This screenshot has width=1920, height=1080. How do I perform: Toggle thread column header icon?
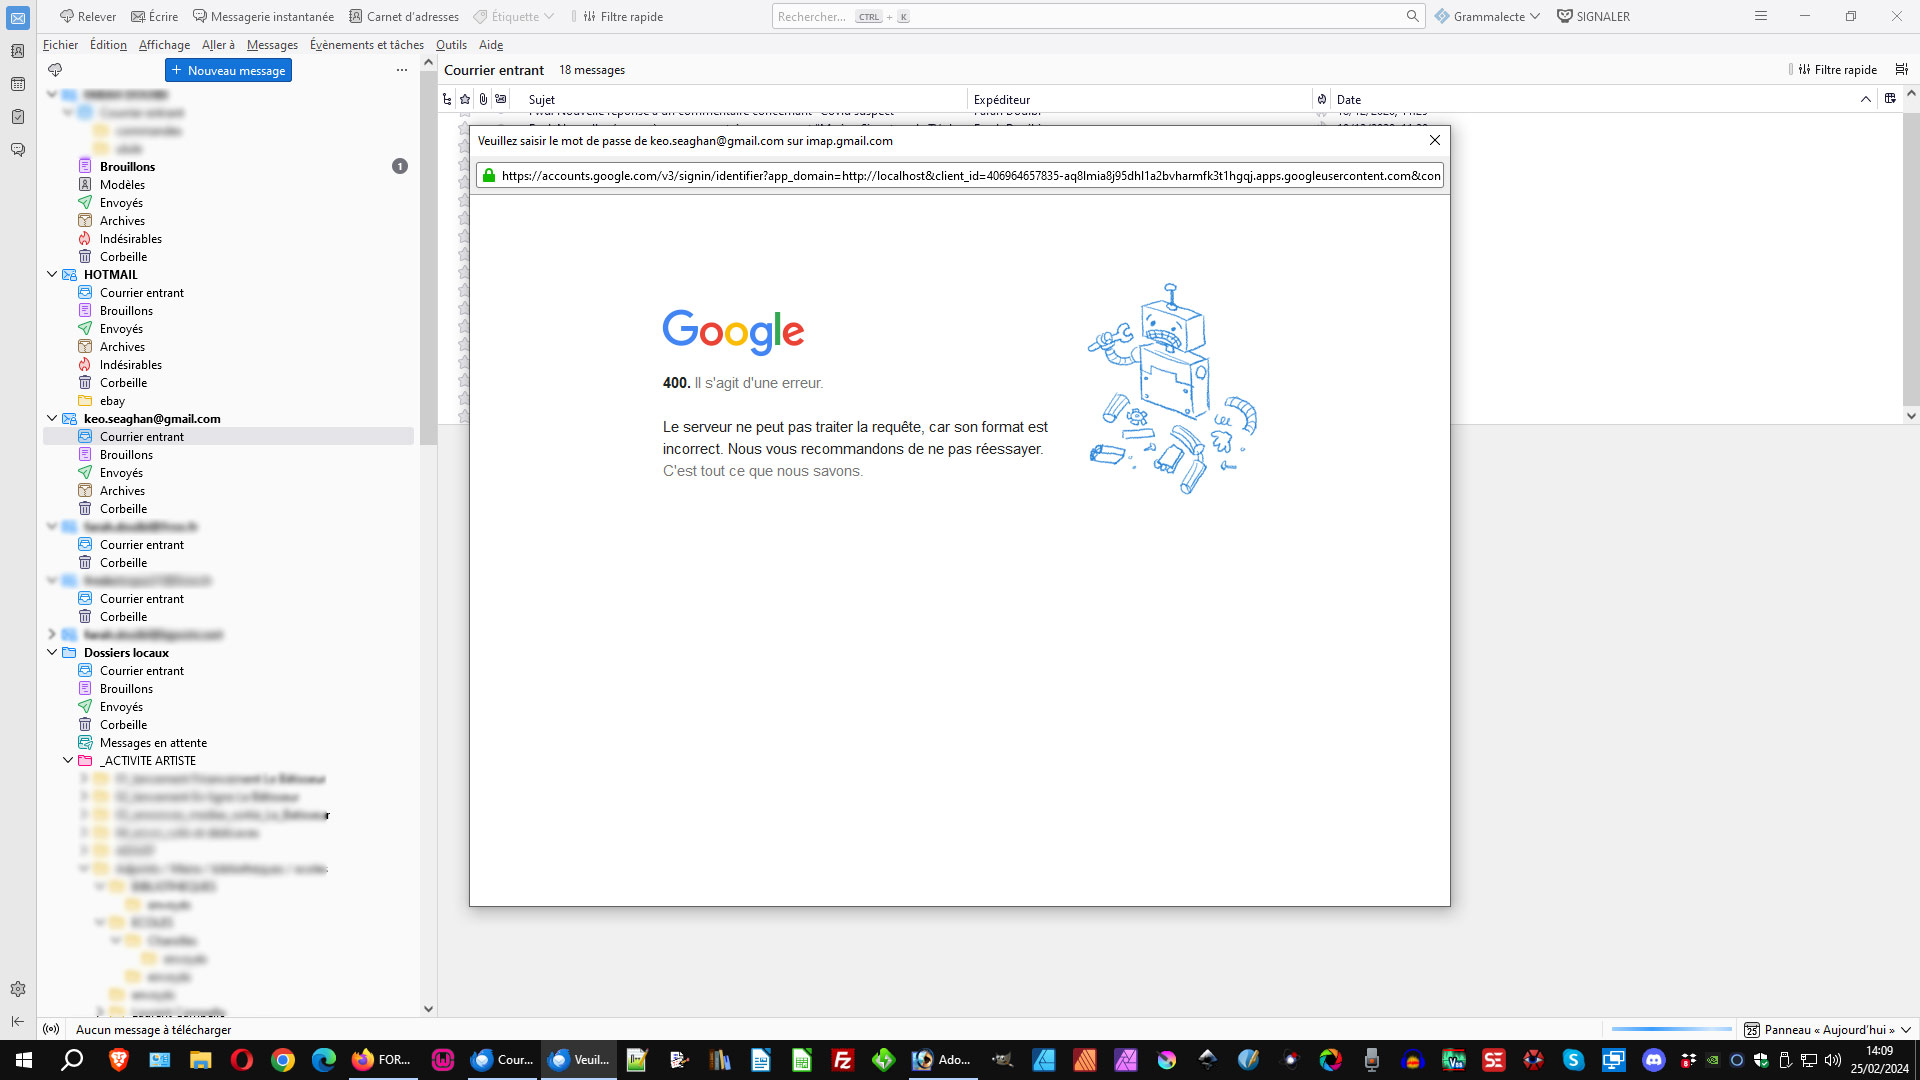pyautogui.click(x=447, y=99)
